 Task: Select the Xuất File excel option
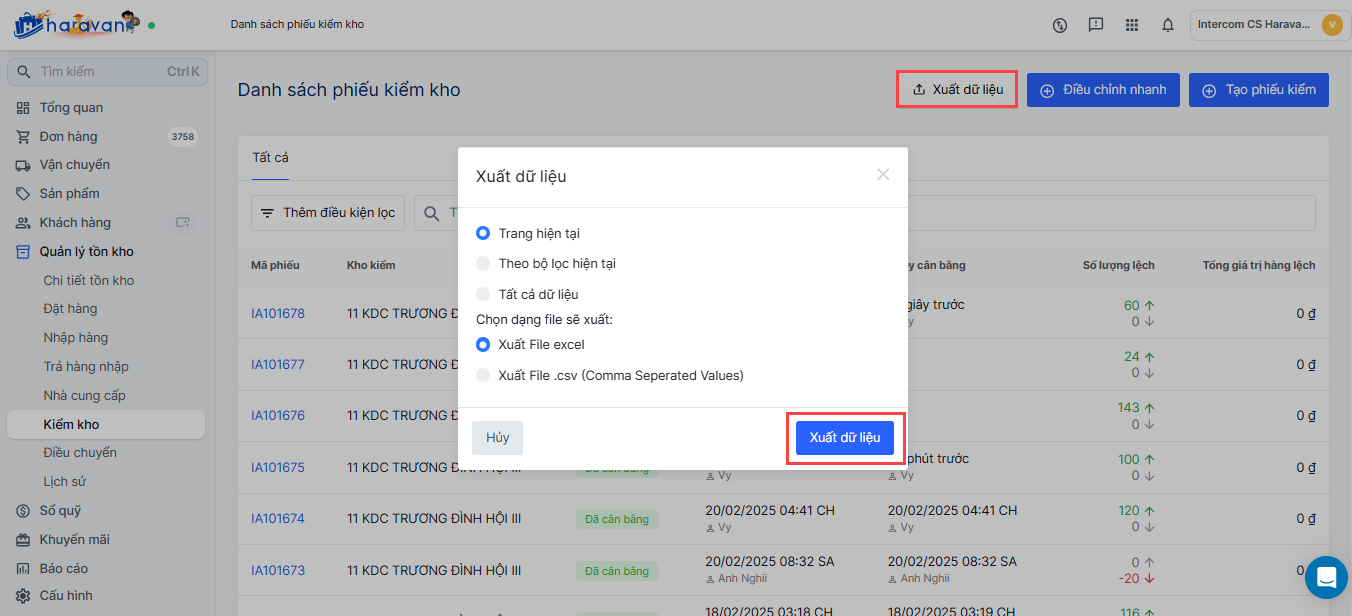pyautogui.click(x=483, y=345)
